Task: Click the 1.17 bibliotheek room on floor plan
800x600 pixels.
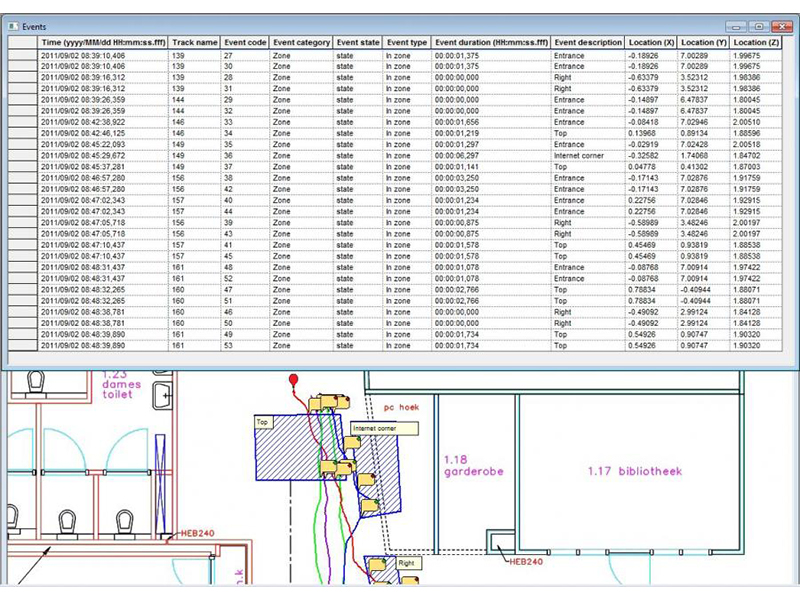Action: click(633, 470)
